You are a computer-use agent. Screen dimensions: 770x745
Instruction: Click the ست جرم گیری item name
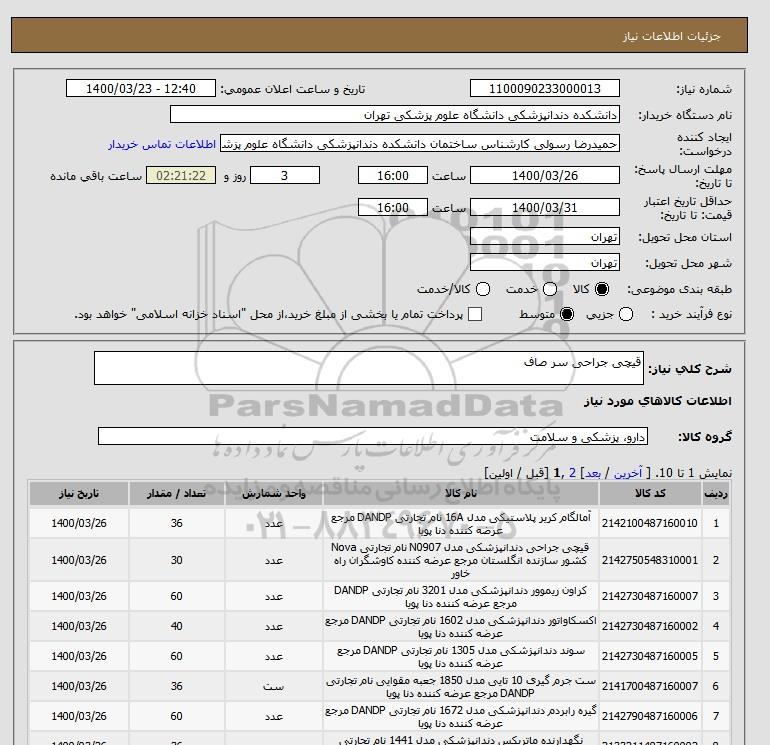461,687
